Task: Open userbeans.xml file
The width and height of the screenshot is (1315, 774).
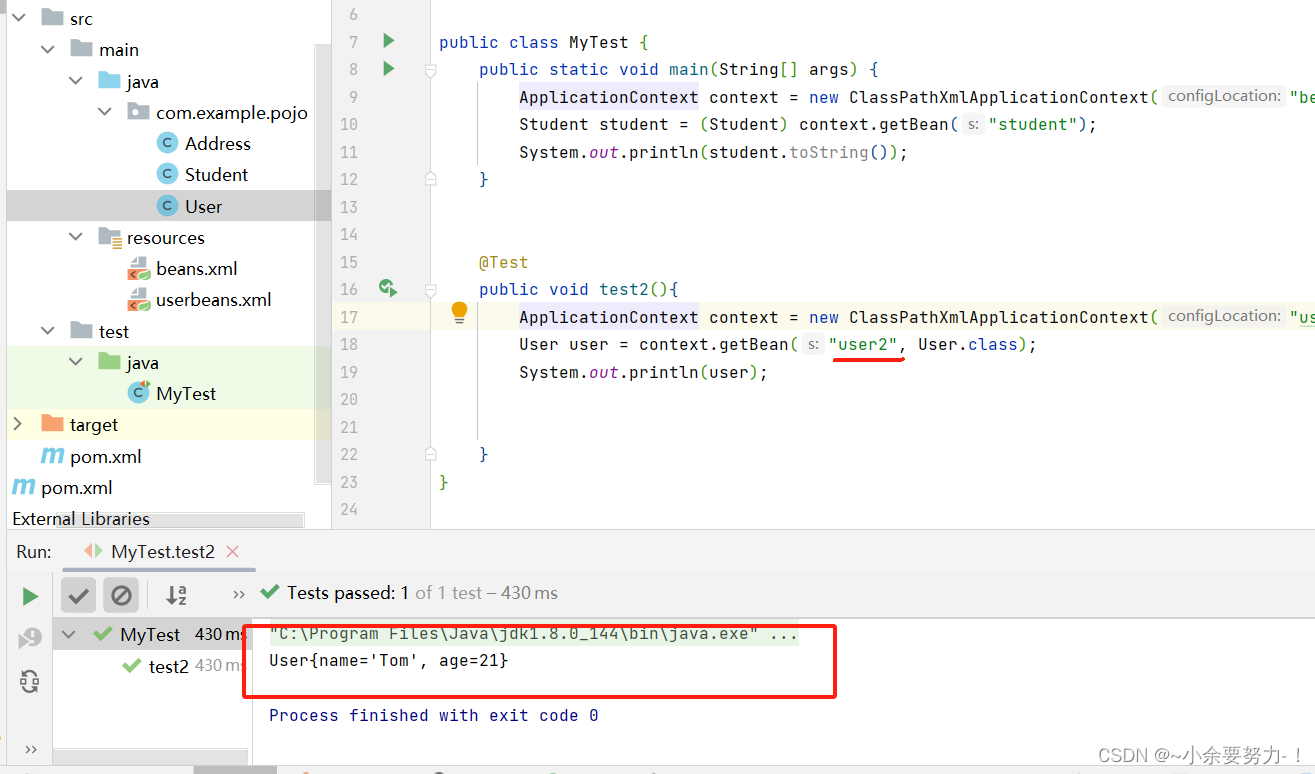Action: pos(214,299)
